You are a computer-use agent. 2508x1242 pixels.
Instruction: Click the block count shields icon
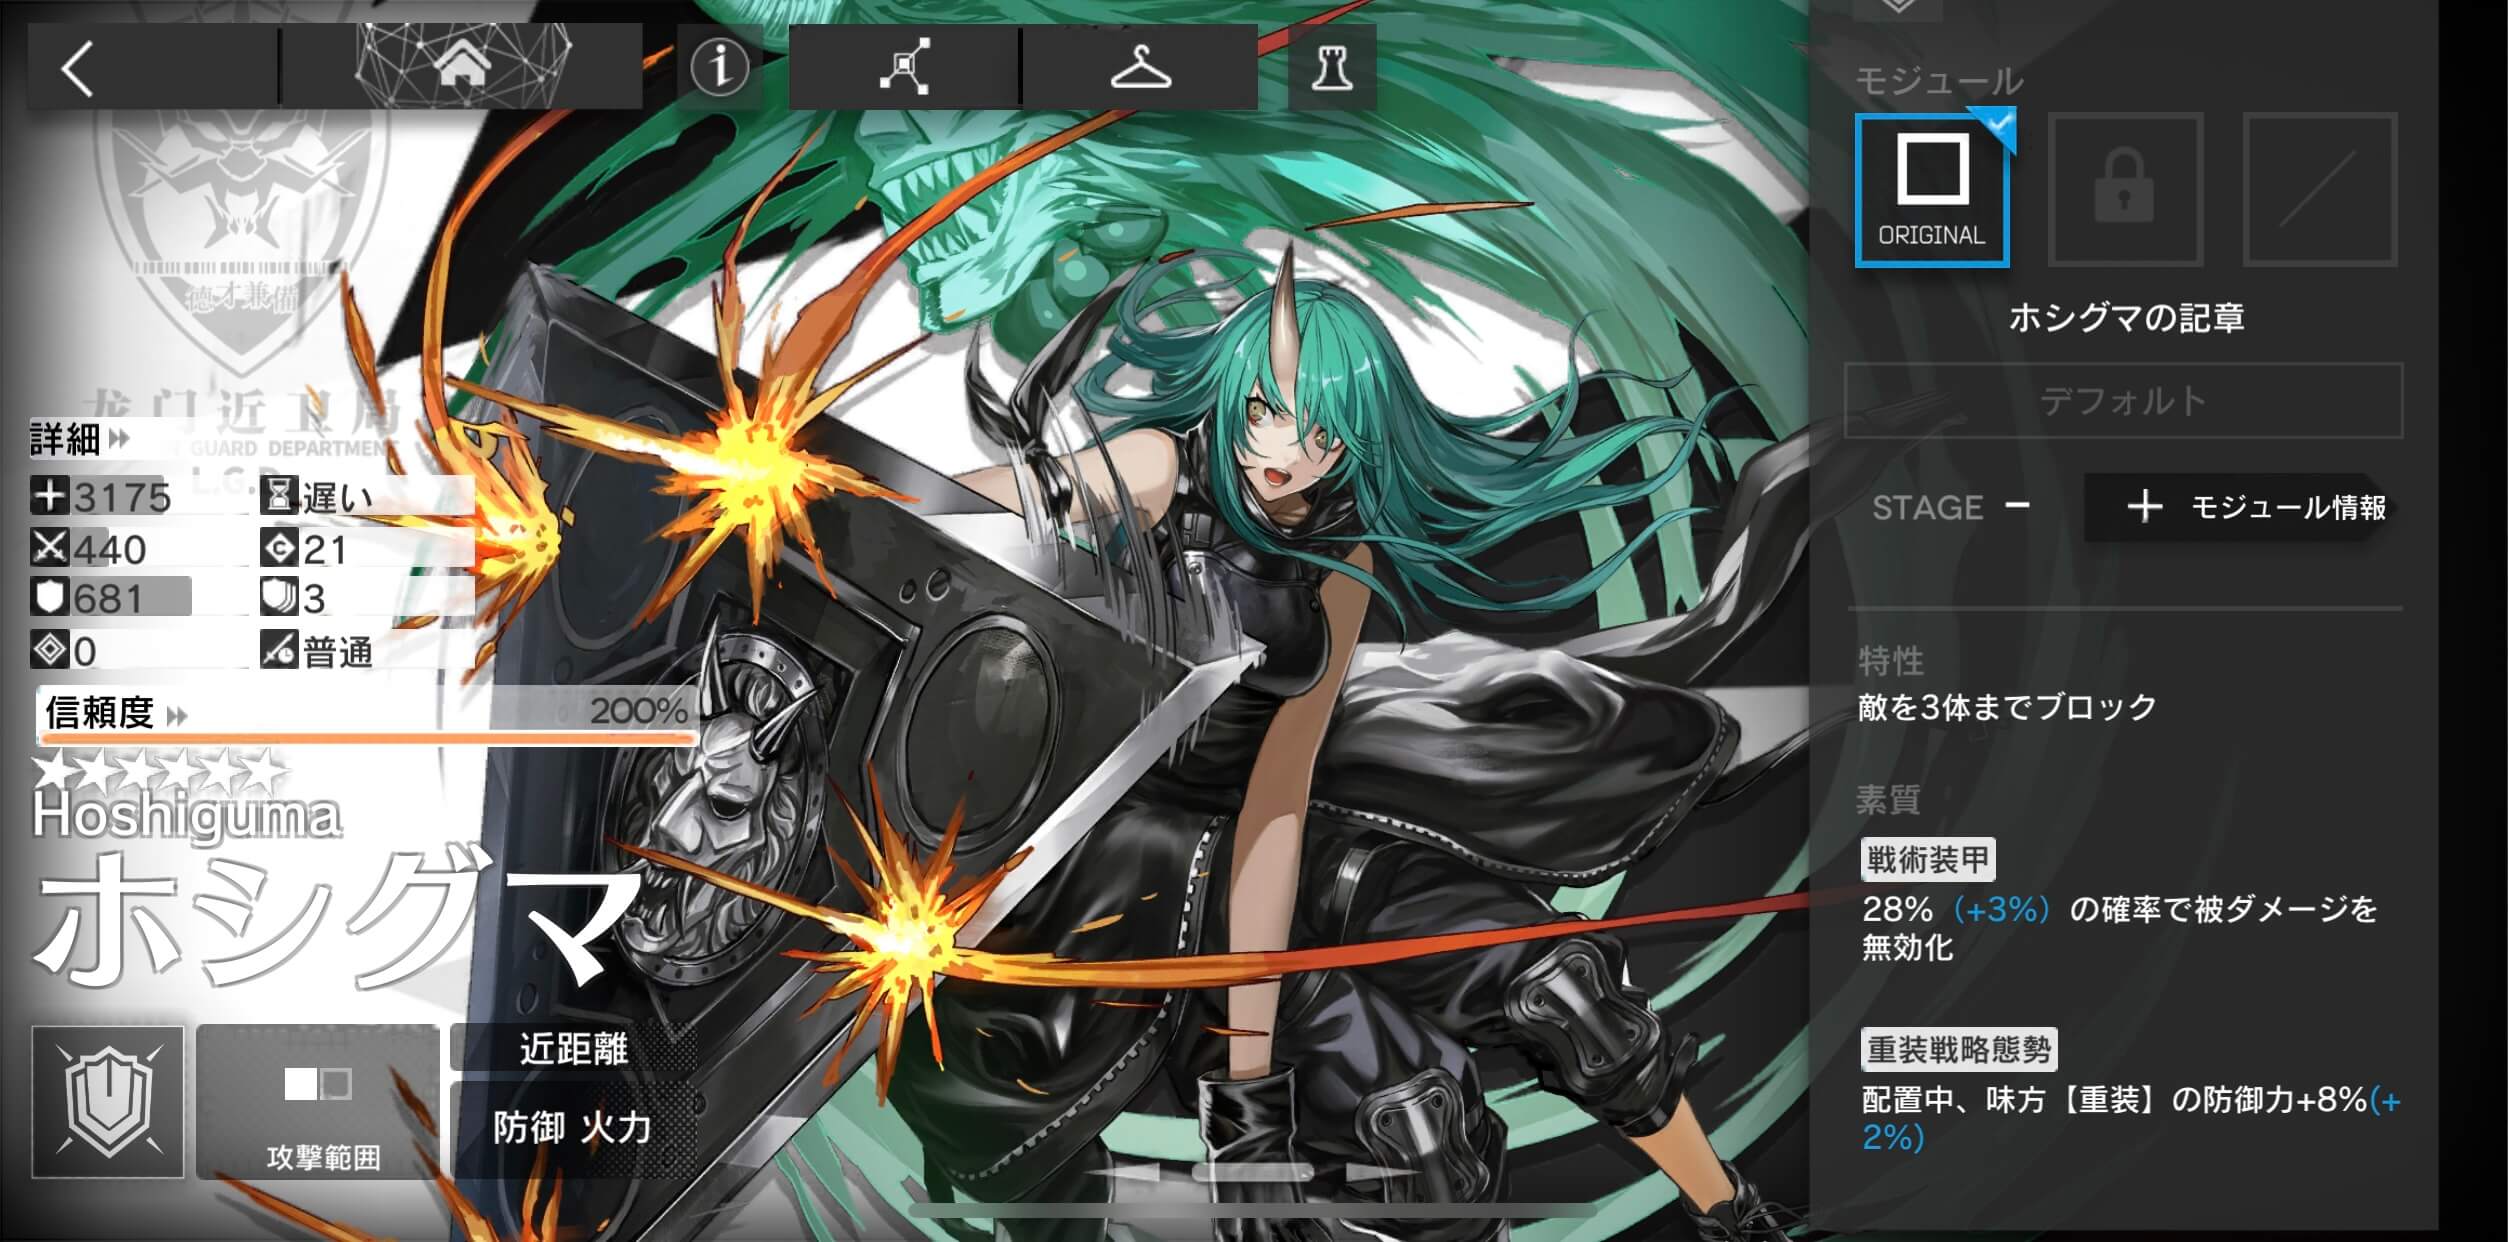point(279,598)
